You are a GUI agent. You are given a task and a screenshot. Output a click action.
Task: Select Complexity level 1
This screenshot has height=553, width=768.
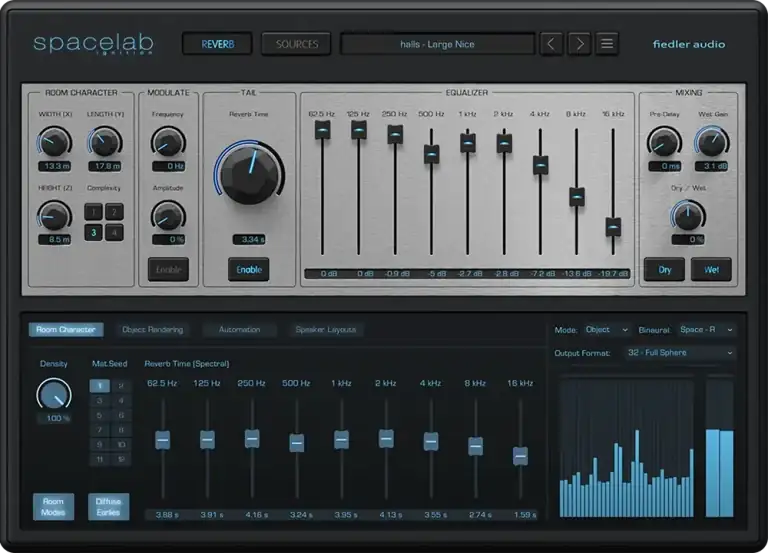94,212
